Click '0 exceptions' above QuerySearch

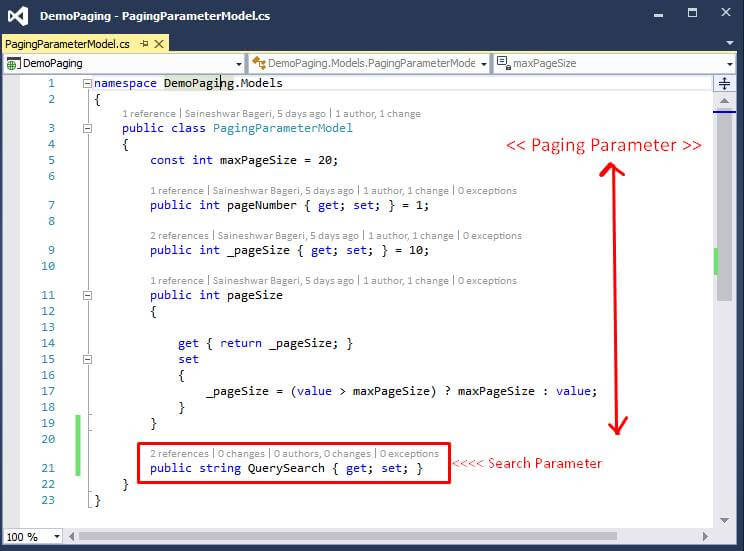(x=409, y=454)
